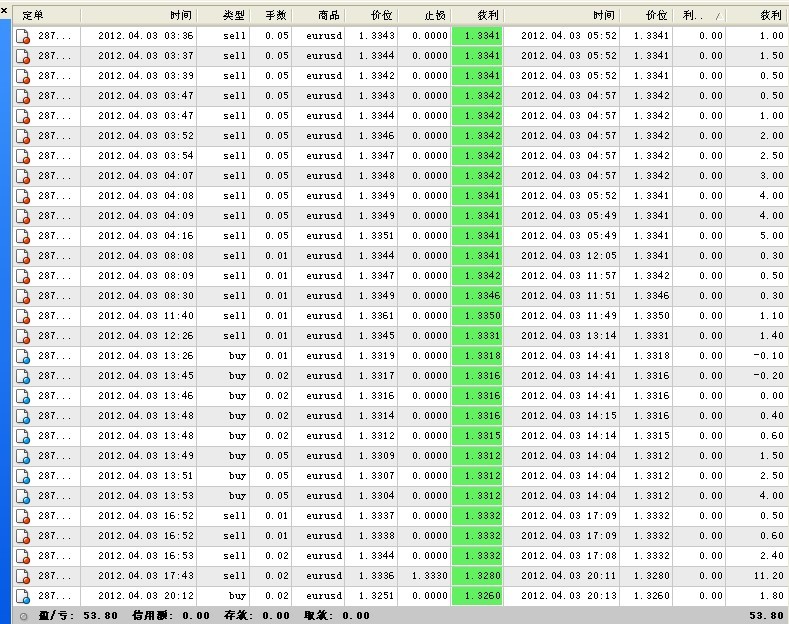The height and width of the screenshot is (624, 789).
Task: Click the order icon of the 04:09 sell row
Action: 23,216
